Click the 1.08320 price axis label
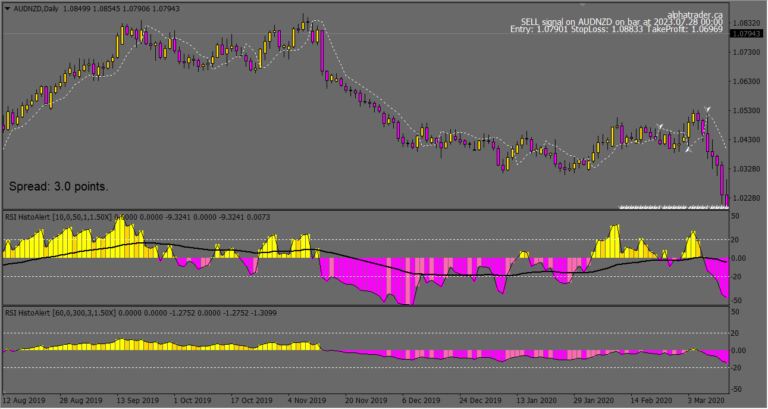Image resolution: width=768 pixels, height=409 pixels. [x=746, y=21]
